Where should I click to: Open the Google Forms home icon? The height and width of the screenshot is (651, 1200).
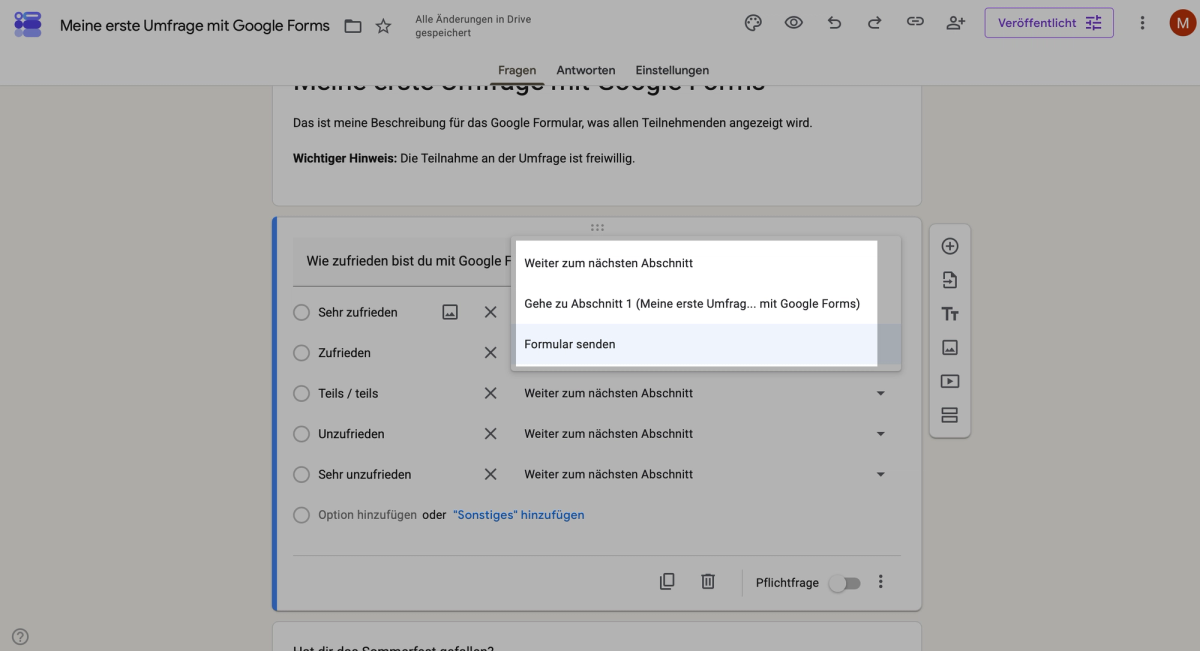[28, 25]
